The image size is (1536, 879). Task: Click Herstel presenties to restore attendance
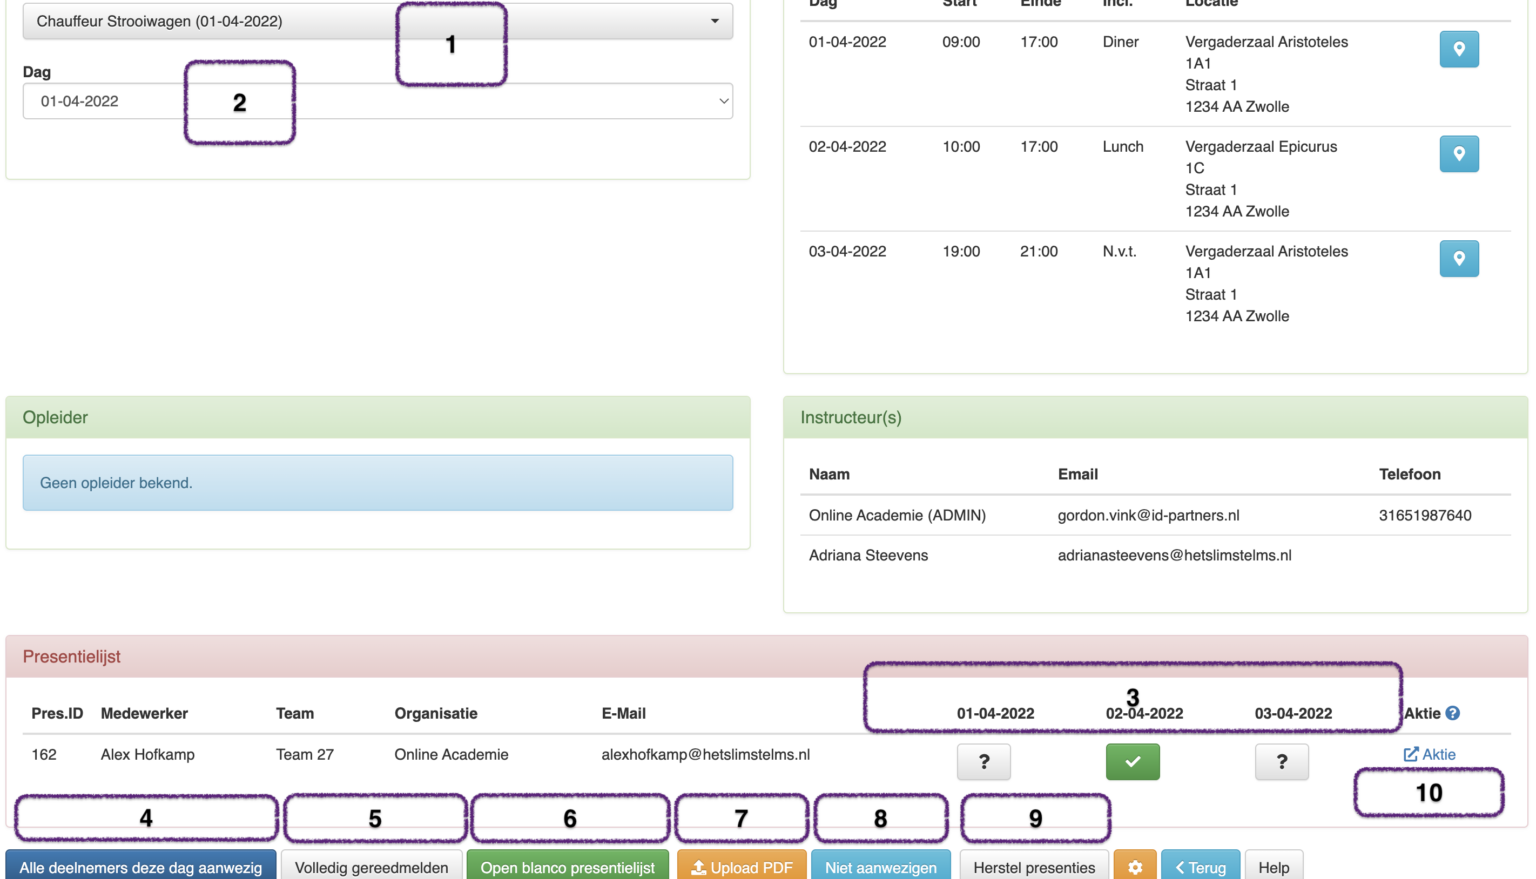(x=1033, y=867)
